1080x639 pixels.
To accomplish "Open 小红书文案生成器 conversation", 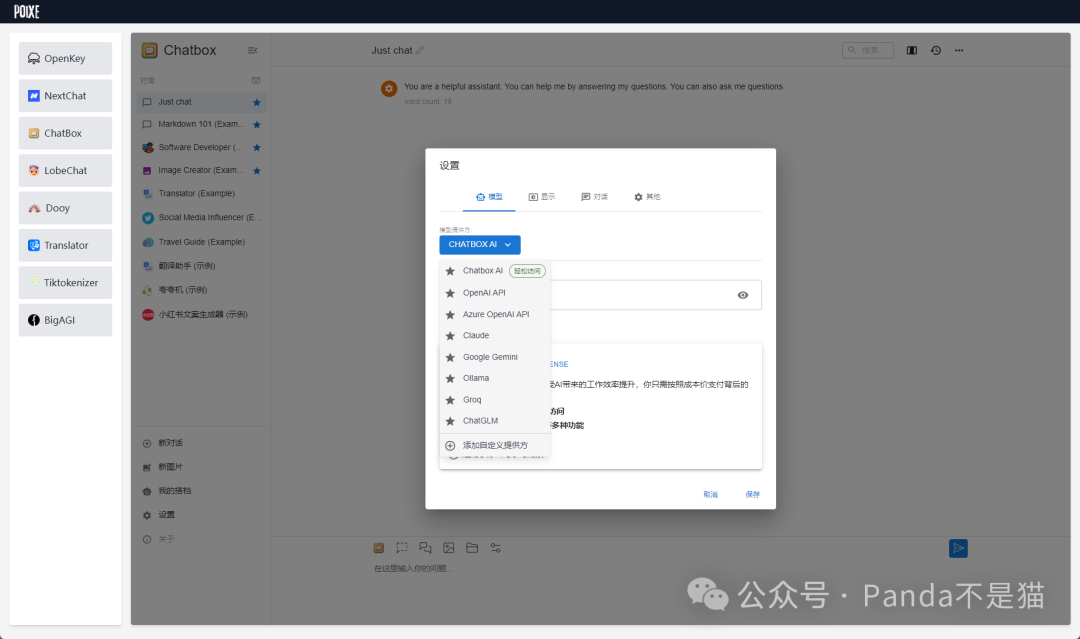I will coord(201,315).
